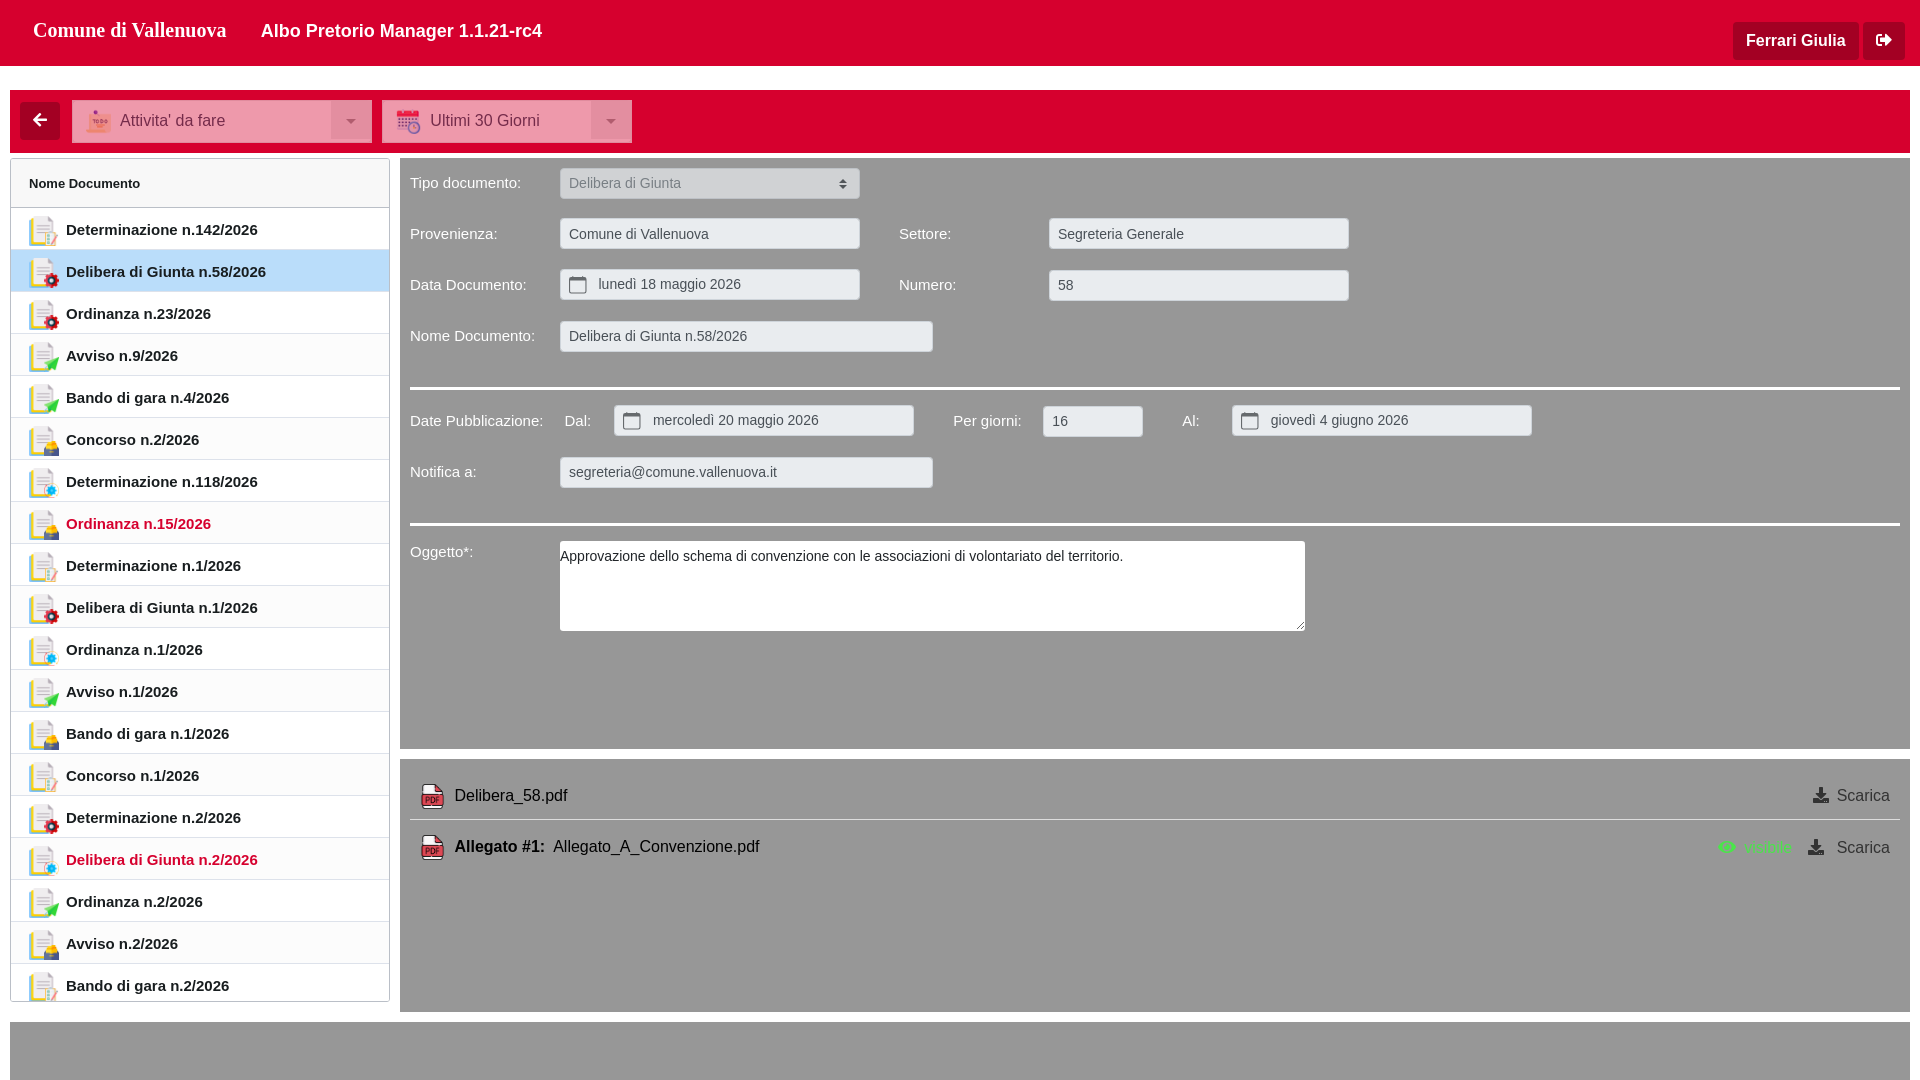Toggle visibile for Allegato_A_Convenzione.pdf

pos(1755,848)
